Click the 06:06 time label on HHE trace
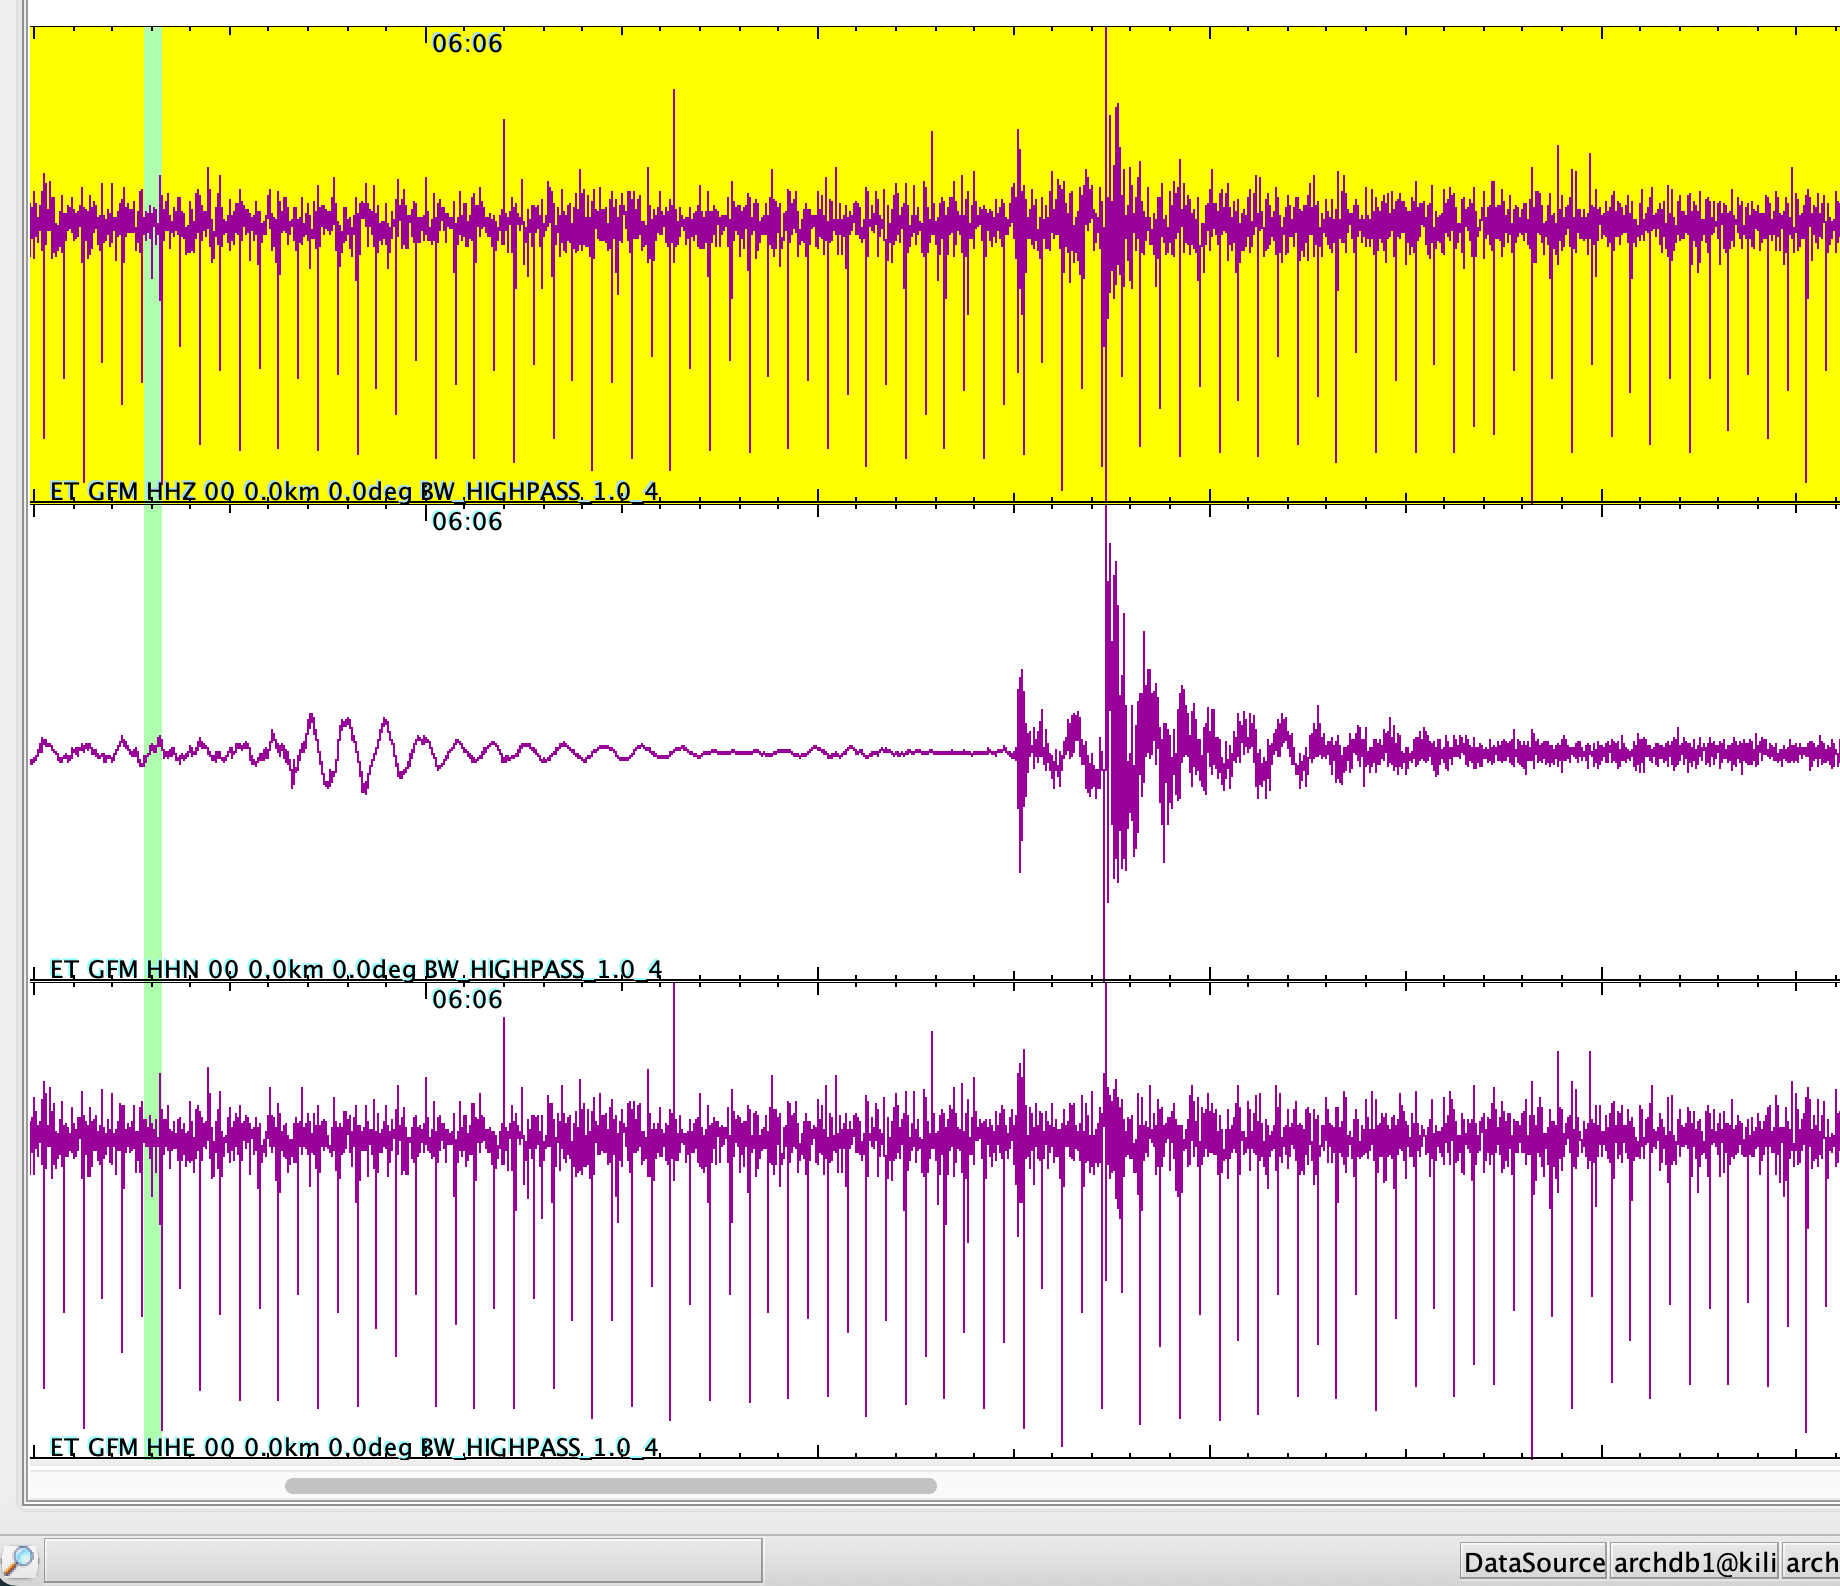 pyautogui.click(x=467, y=1000)
